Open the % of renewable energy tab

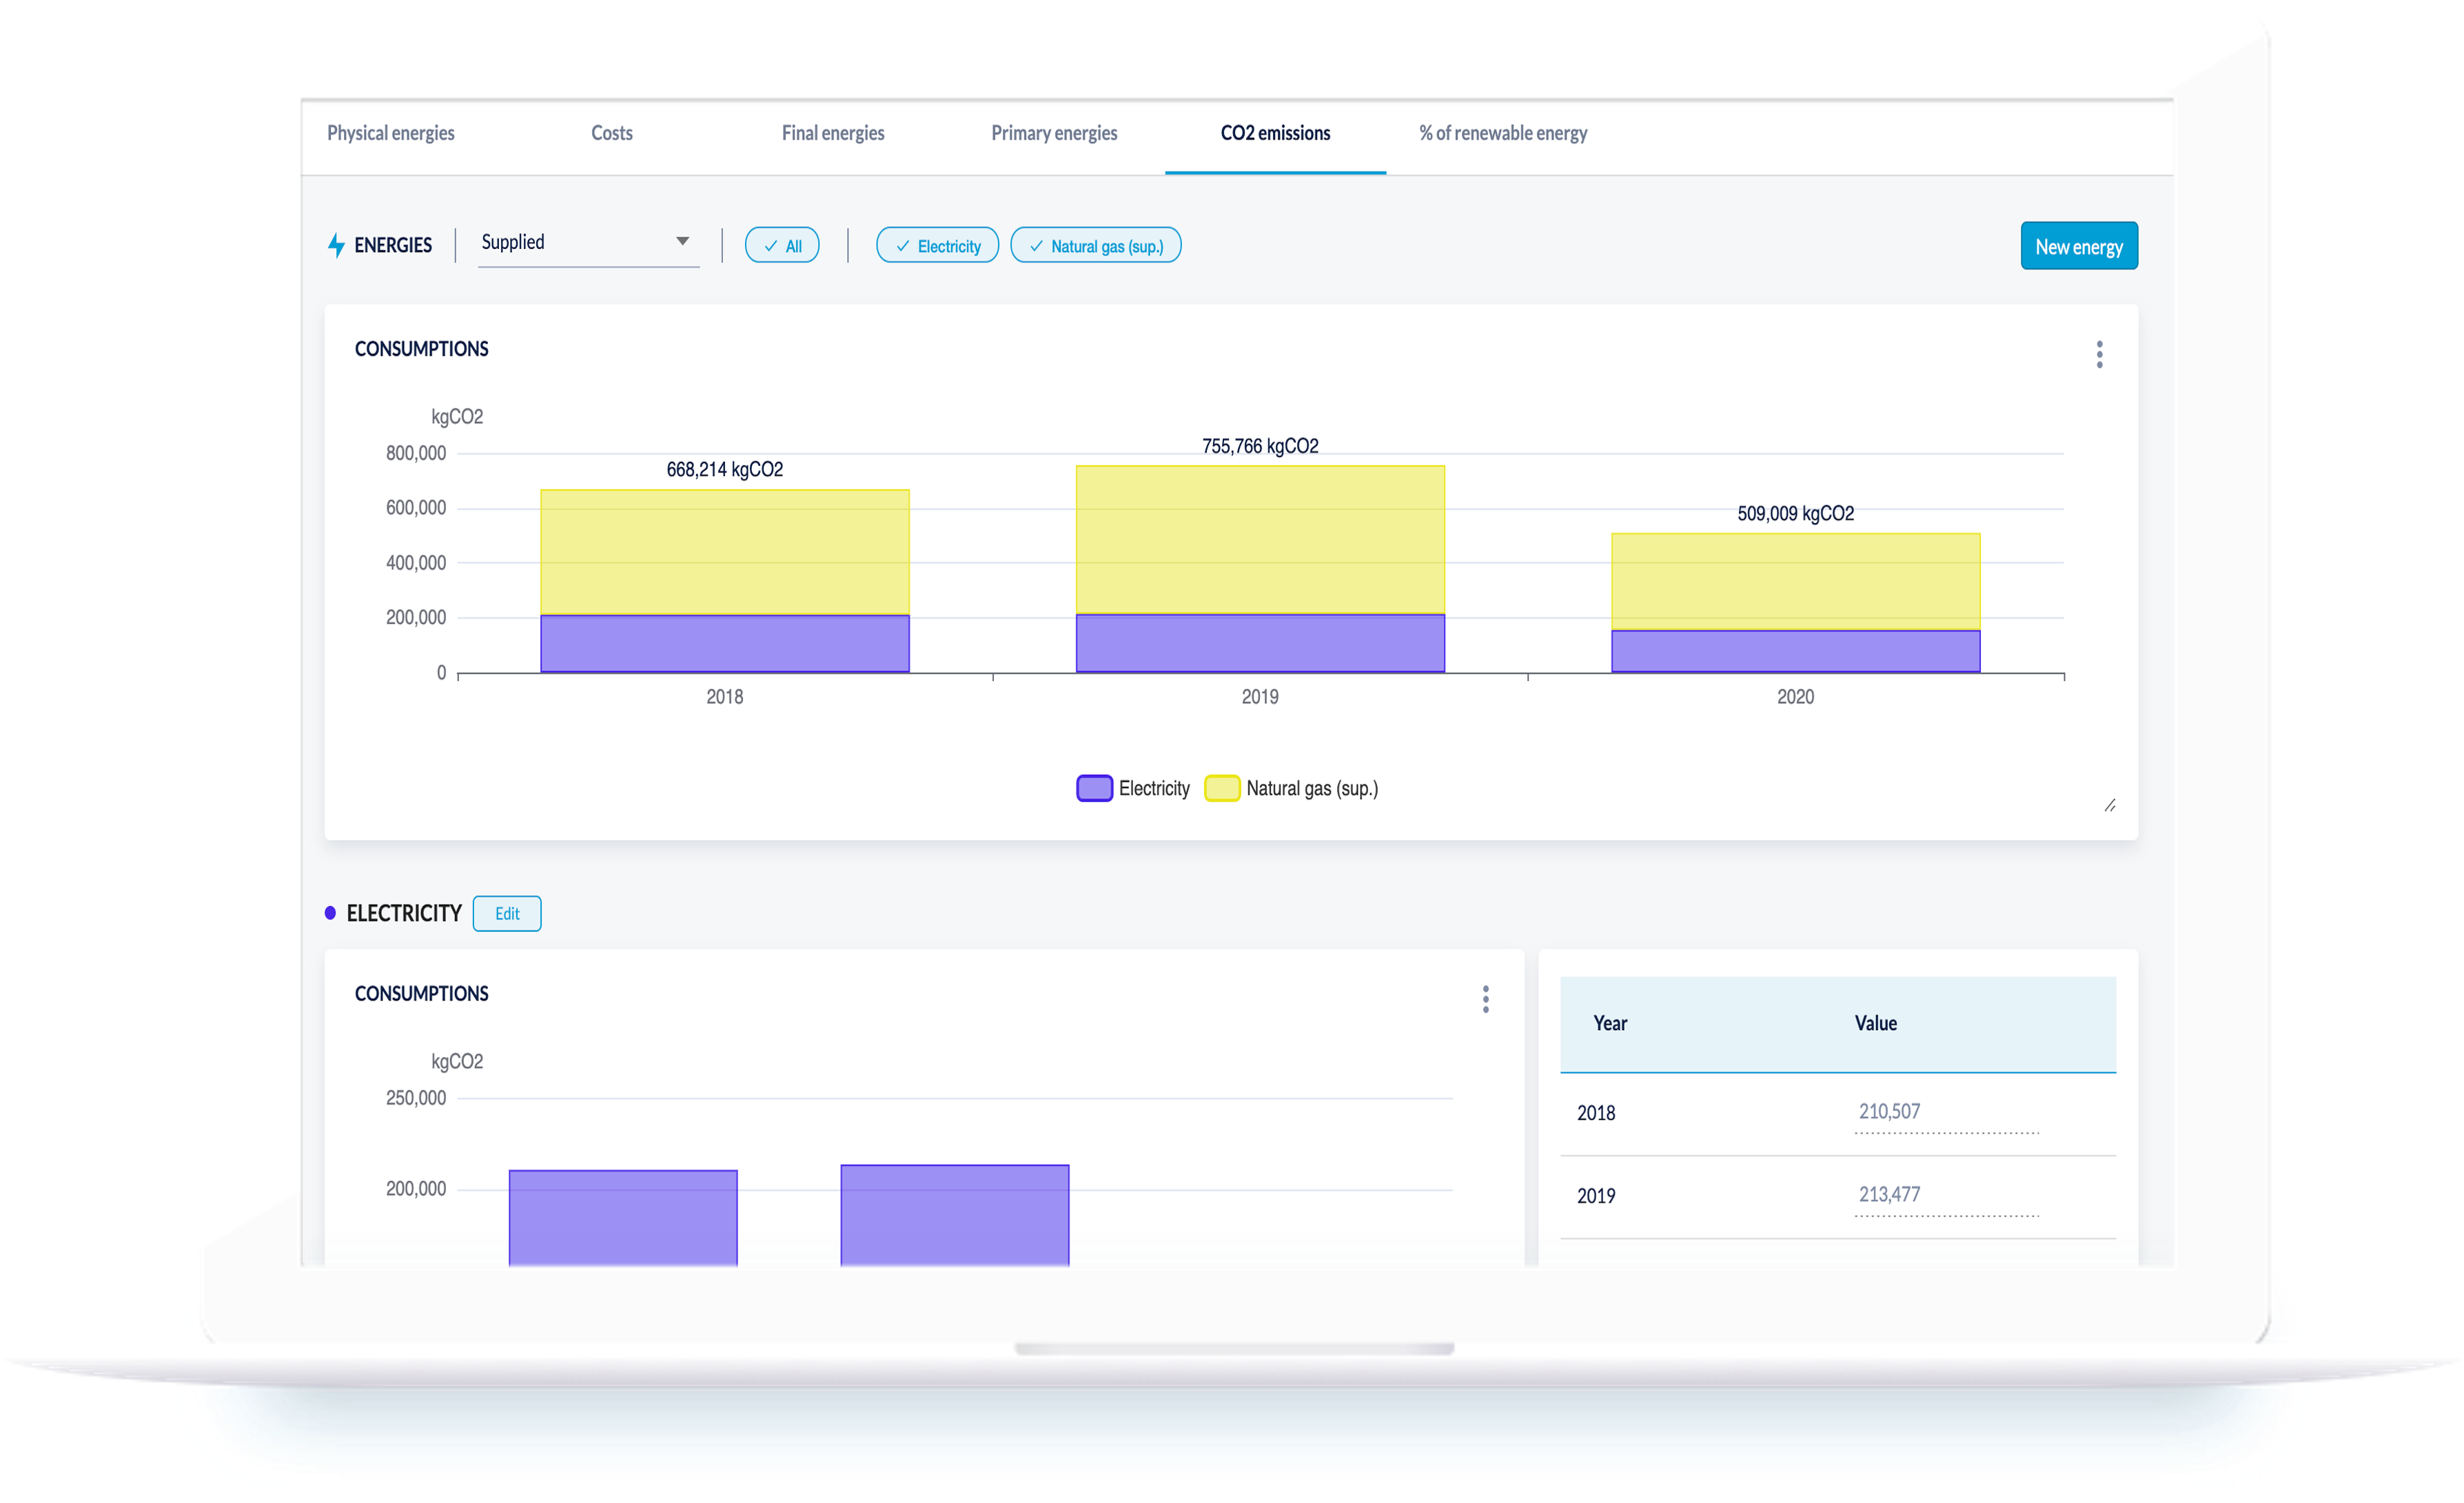point(1502,133)
